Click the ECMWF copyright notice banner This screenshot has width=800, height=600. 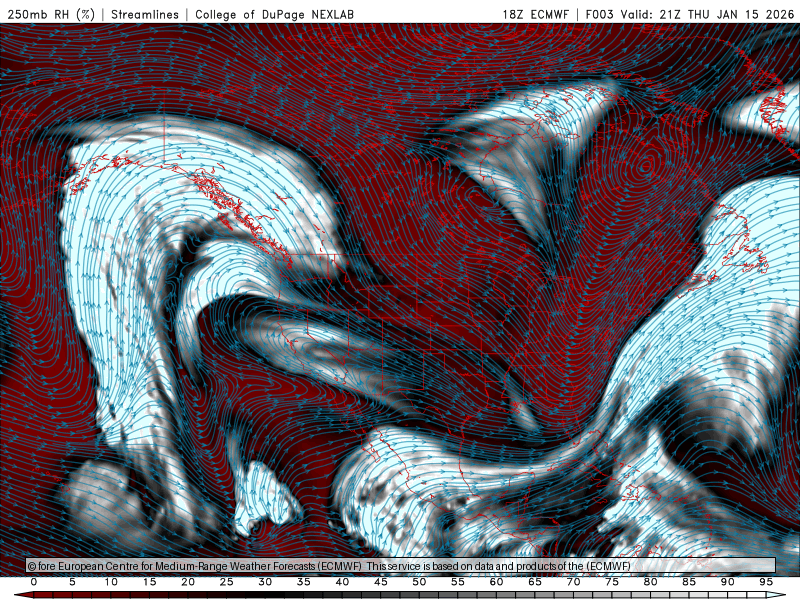[x=401, y=565]
